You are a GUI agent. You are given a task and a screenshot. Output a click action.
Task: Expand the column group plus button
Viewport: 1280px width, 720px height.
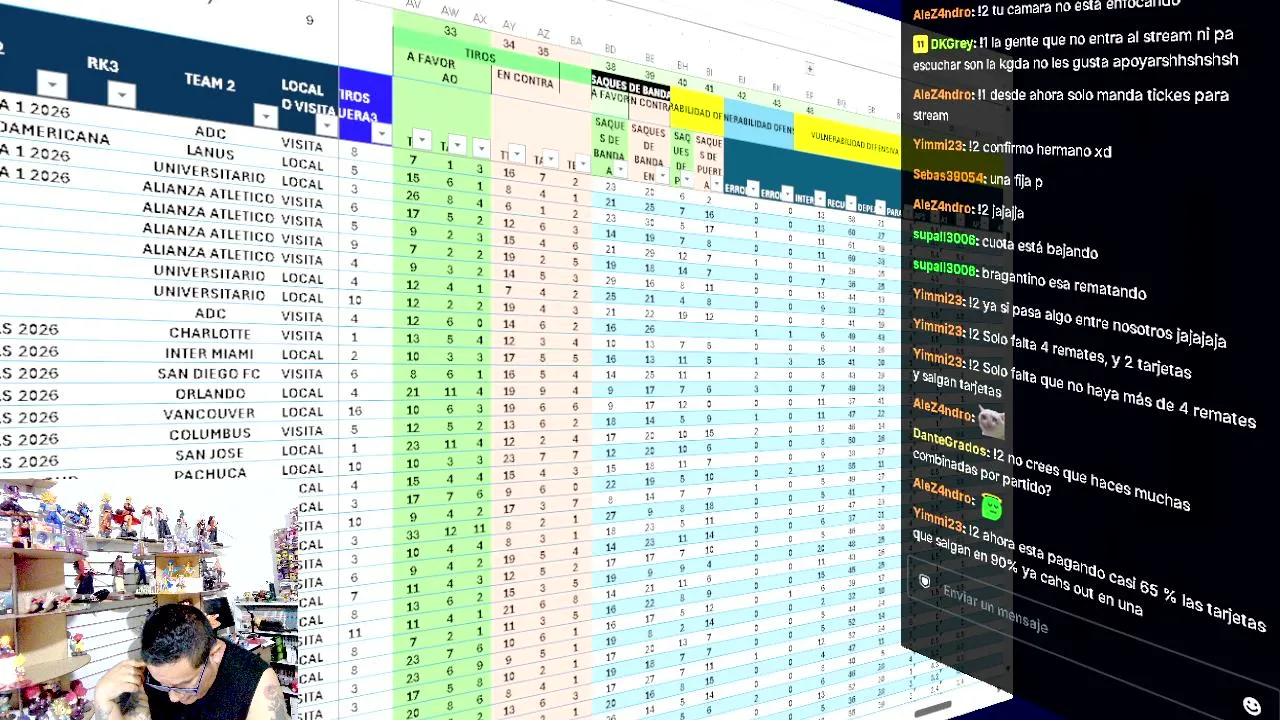point(810,69)
